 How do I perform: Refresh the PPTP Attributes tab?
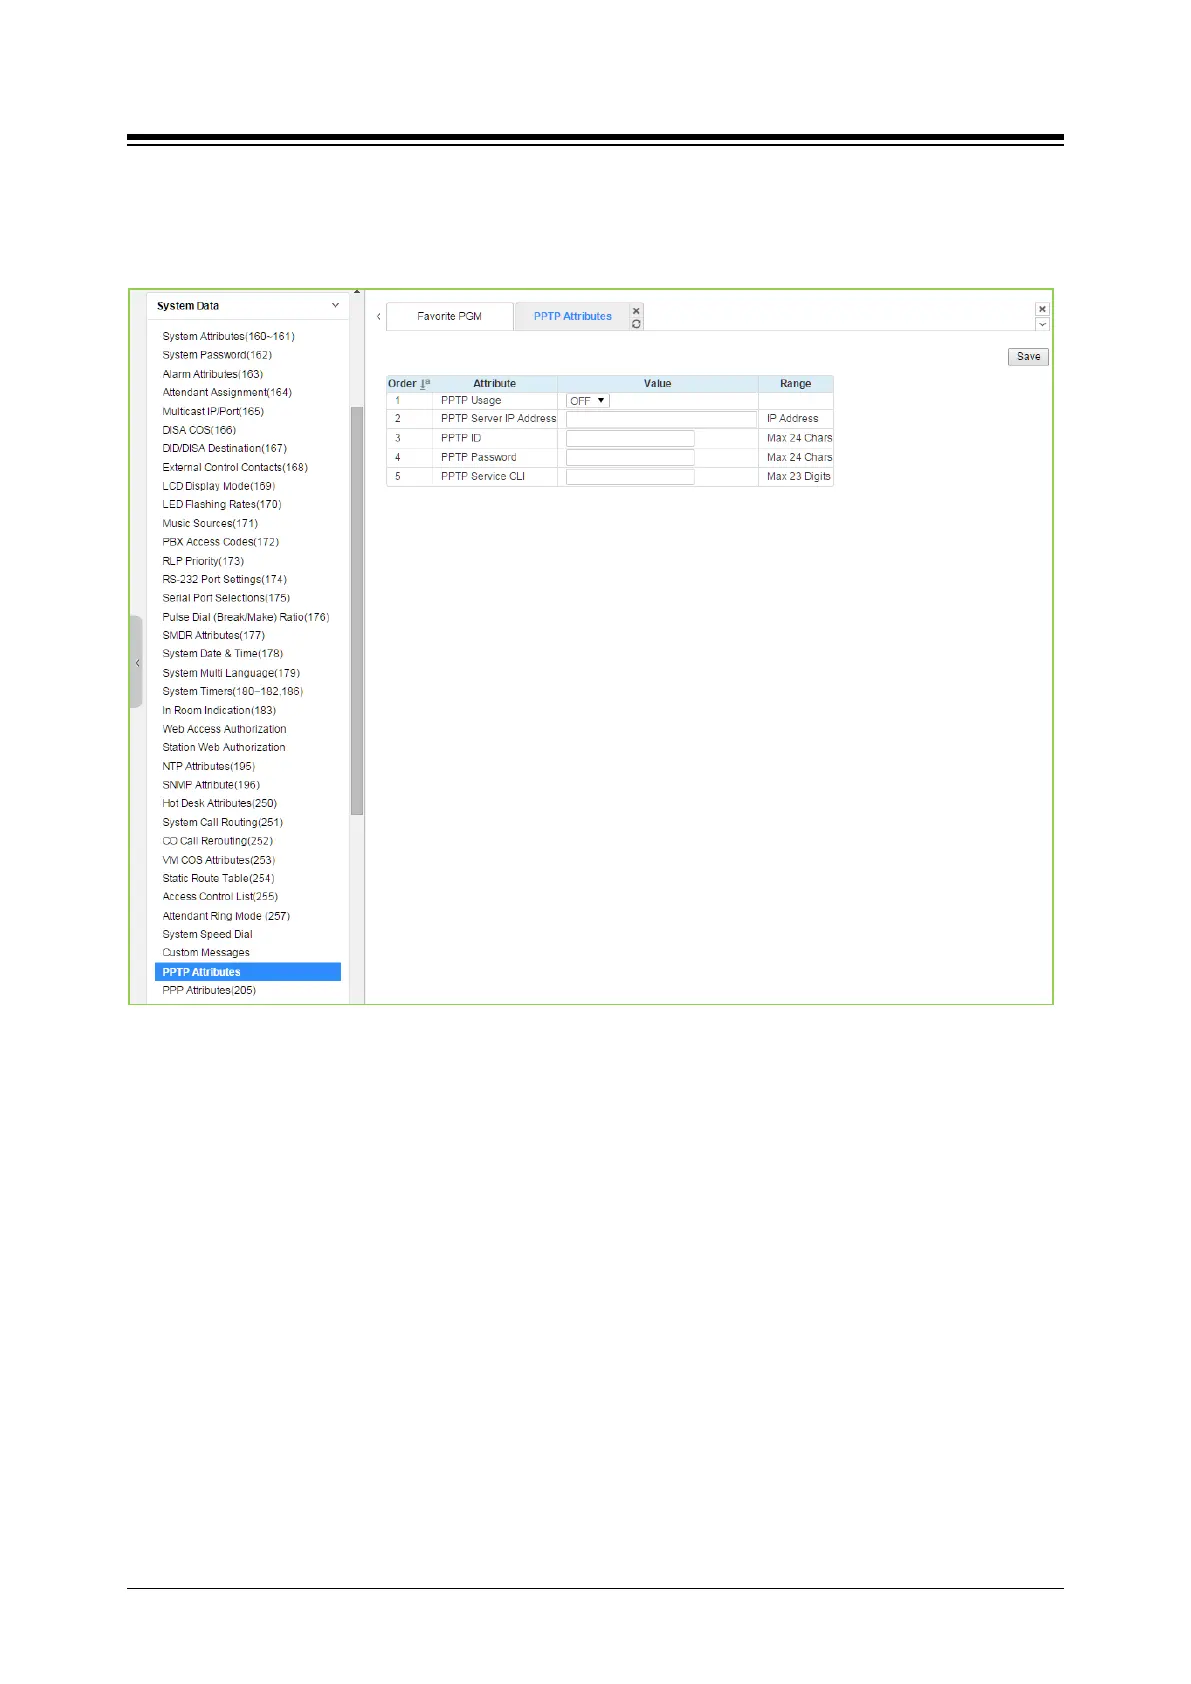click(x=636, y=324)
